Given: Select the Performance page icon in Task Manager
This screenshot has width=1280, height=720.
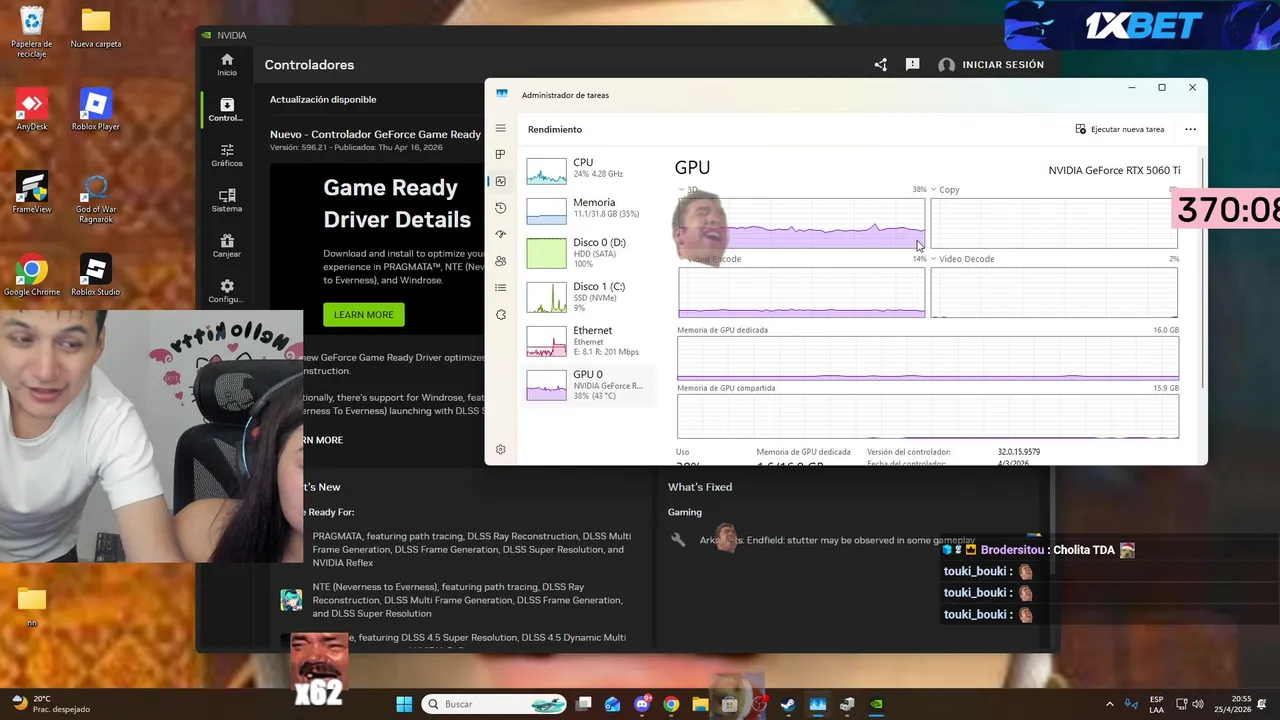Looking at the screenshot, I should coord(501,181).
